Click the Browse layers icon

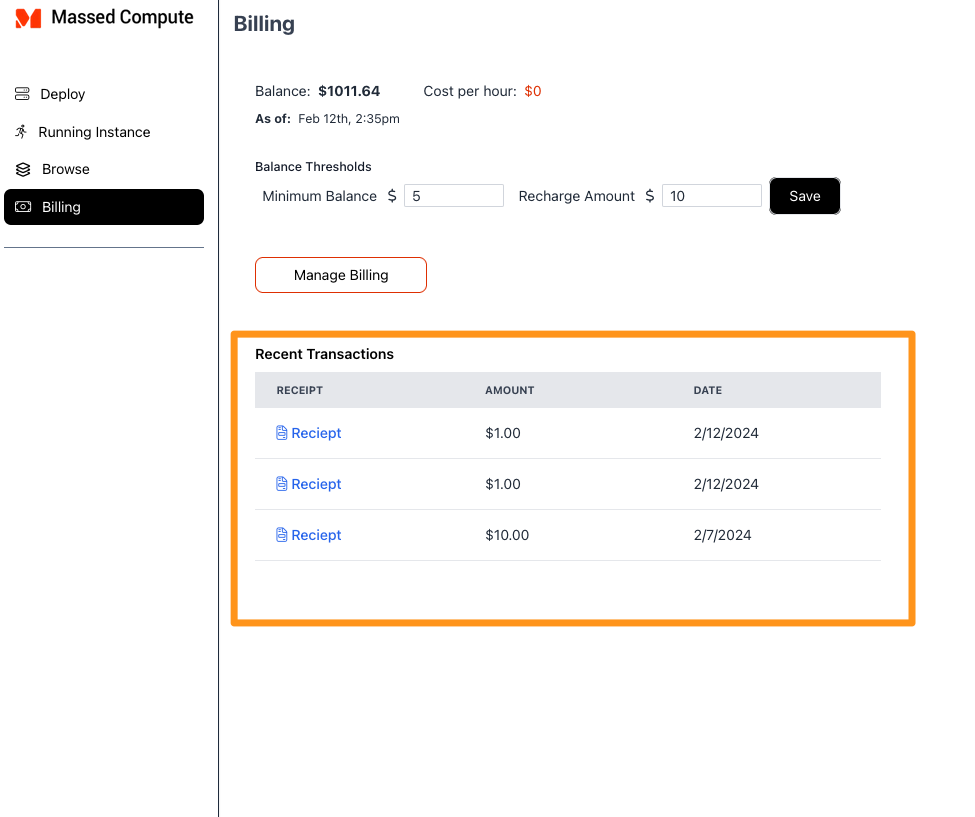23,169
